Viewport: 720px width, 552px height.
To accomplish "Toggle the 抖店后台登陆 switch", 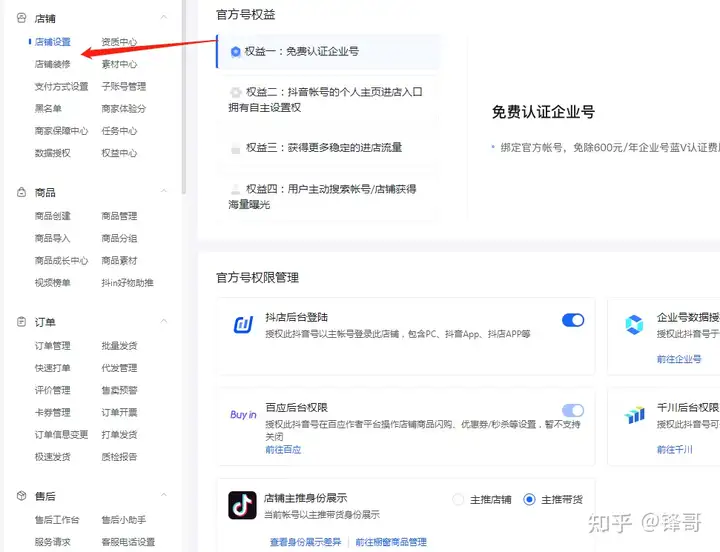I will (x=573, y=320).
